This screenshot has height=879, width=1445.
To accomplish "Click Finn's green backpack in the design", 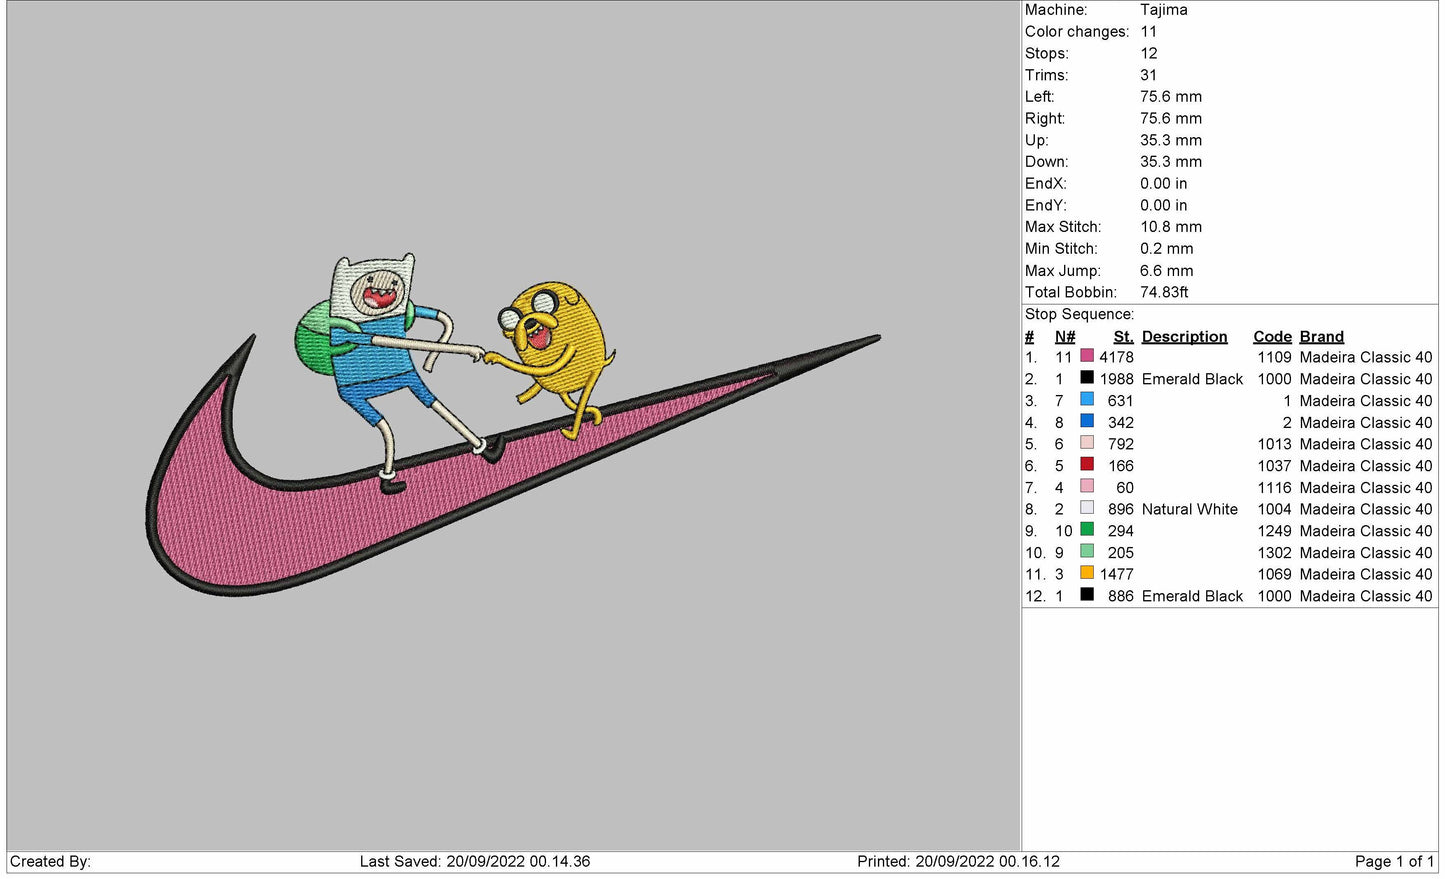I will 314,340.
